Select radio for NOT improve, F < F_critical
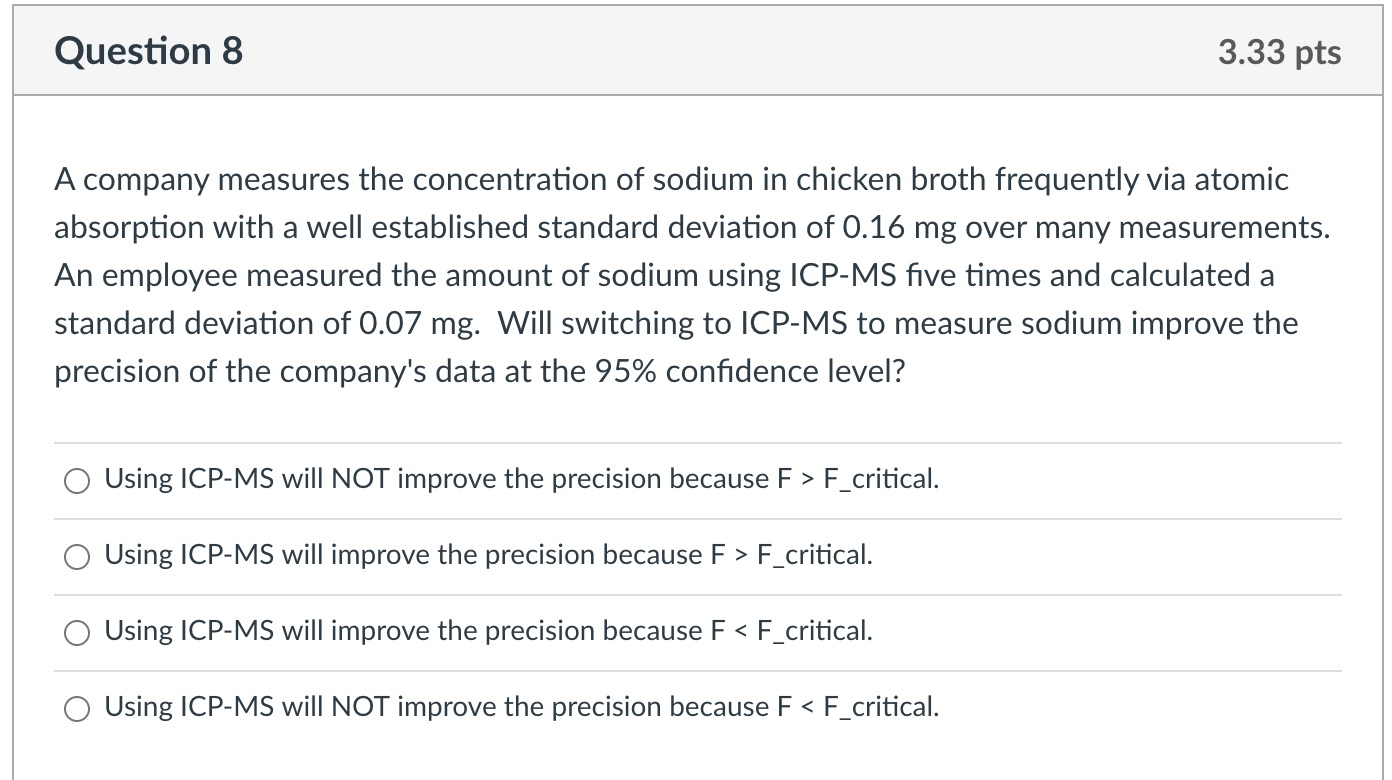The image size is (1392, 780). pos(77,709)
